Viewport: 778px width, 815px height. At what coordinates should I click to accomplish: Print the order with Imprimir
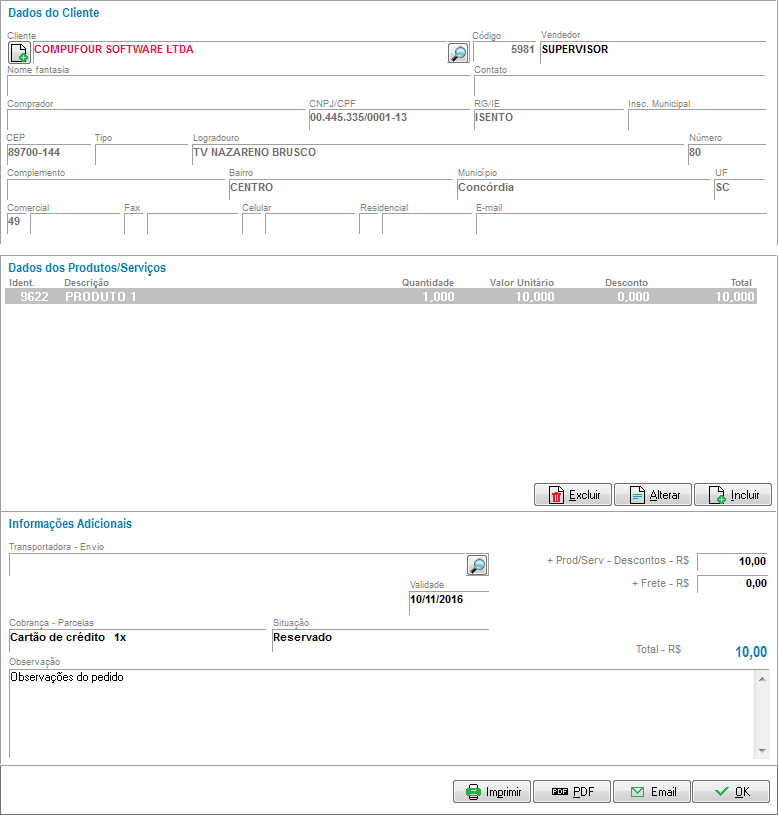click(x=492, y=792)
